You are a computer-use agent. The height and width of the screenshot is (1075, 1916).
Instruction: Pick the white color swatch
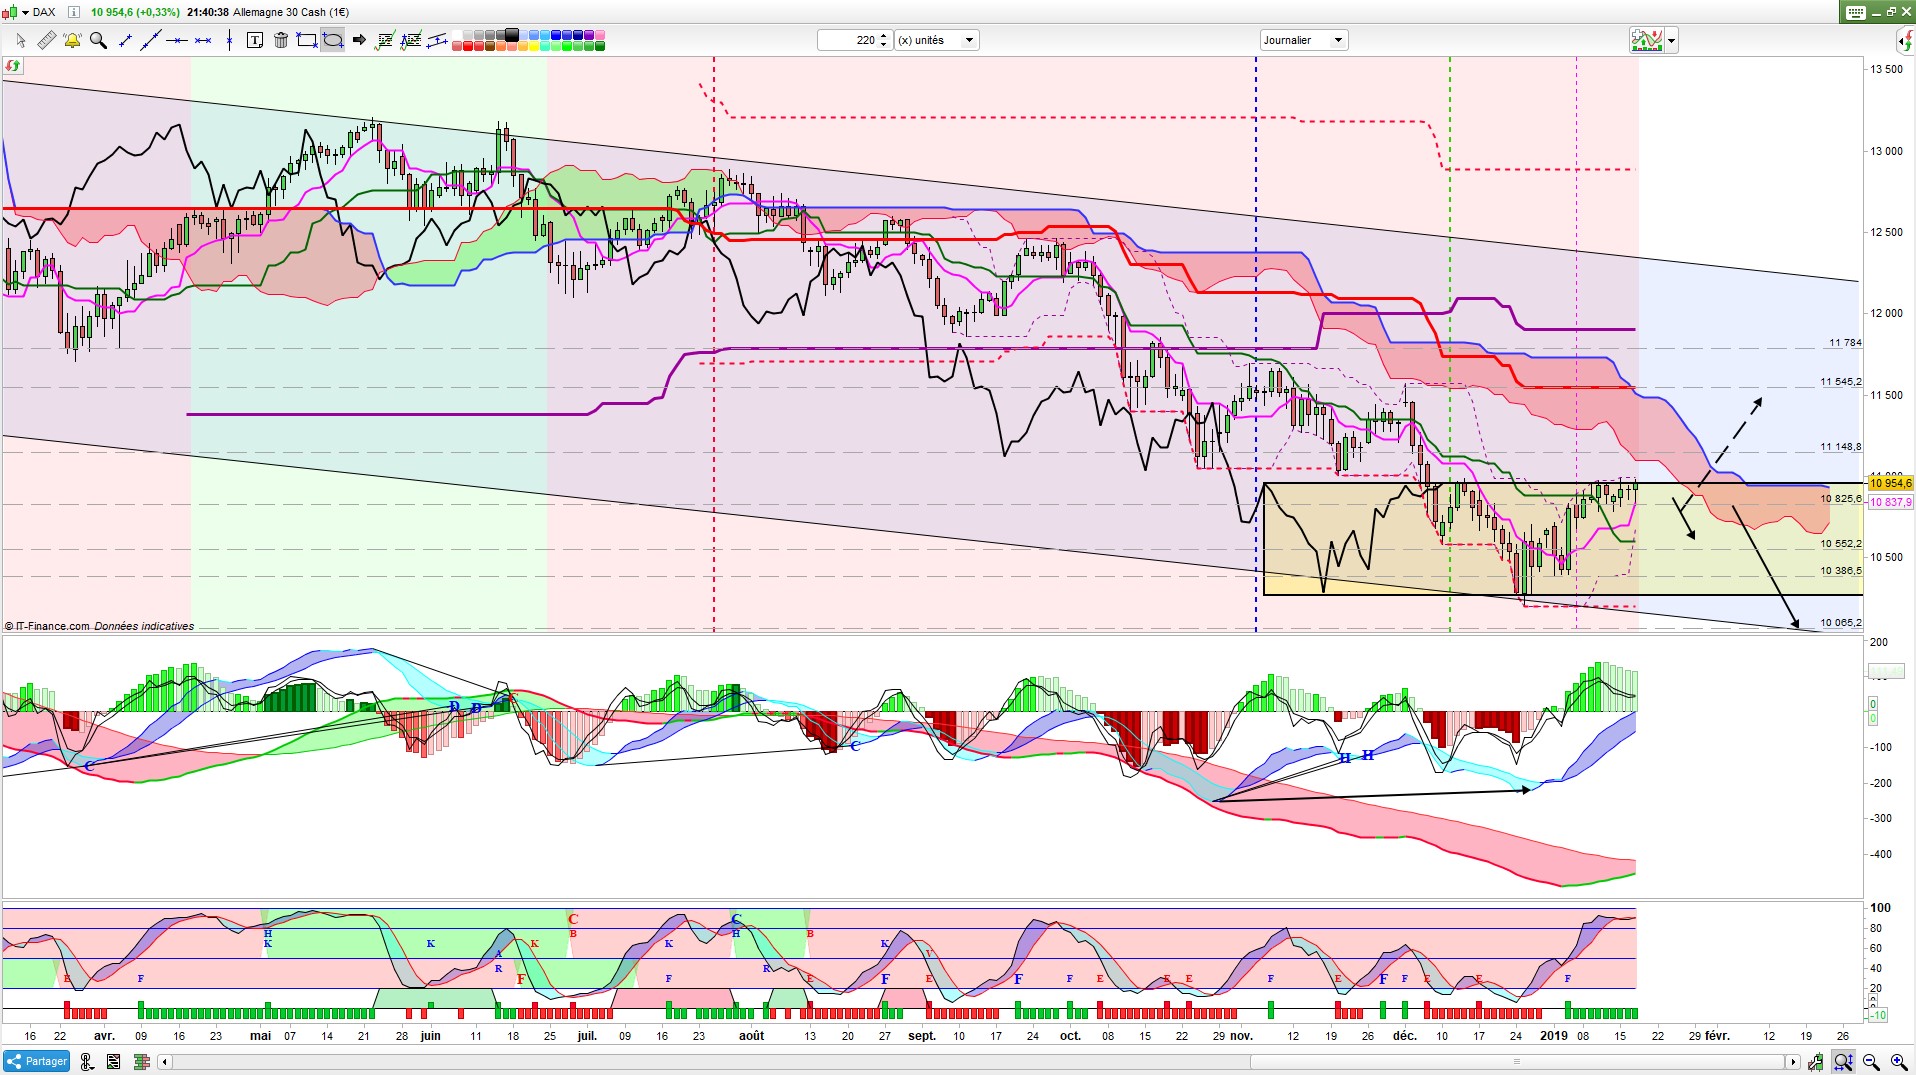tap(457, 36)
